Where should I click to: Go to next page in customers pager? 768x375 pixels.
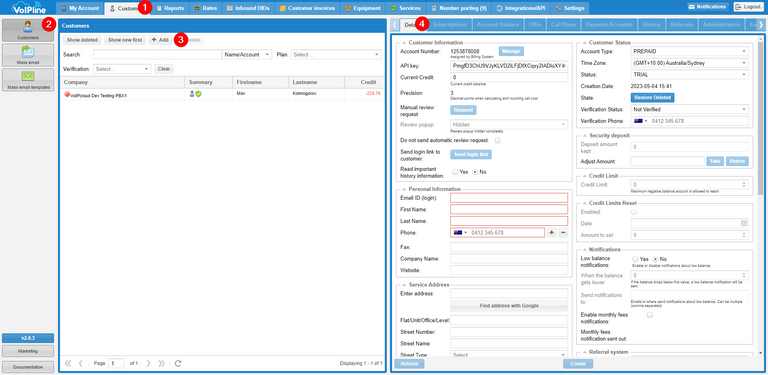148,363
